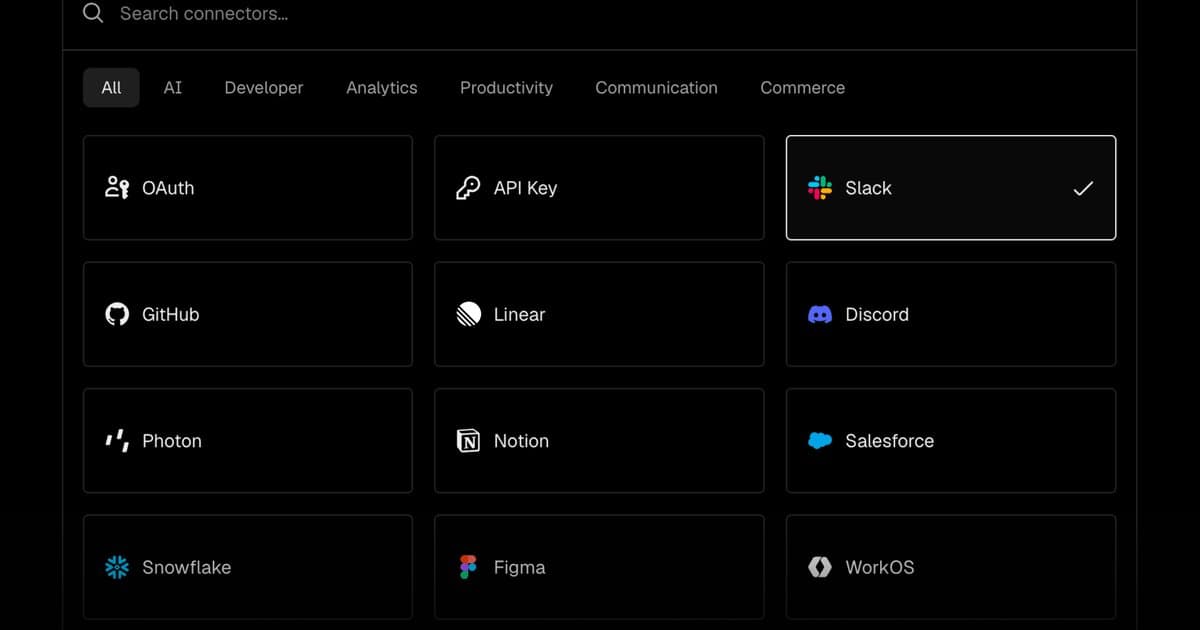Open the Productivity tab

(506, 88)
